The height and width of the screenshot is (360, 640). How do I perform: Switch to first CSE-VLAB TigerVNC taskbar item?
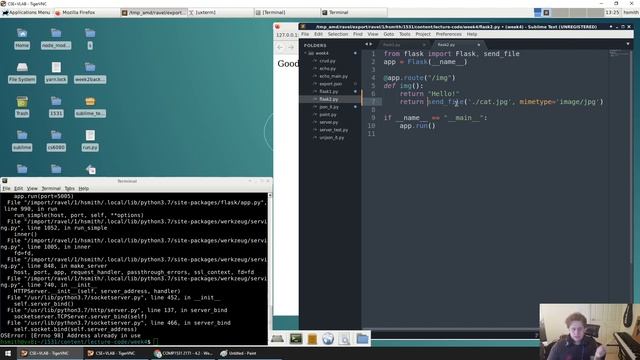[x=49, y=353]
